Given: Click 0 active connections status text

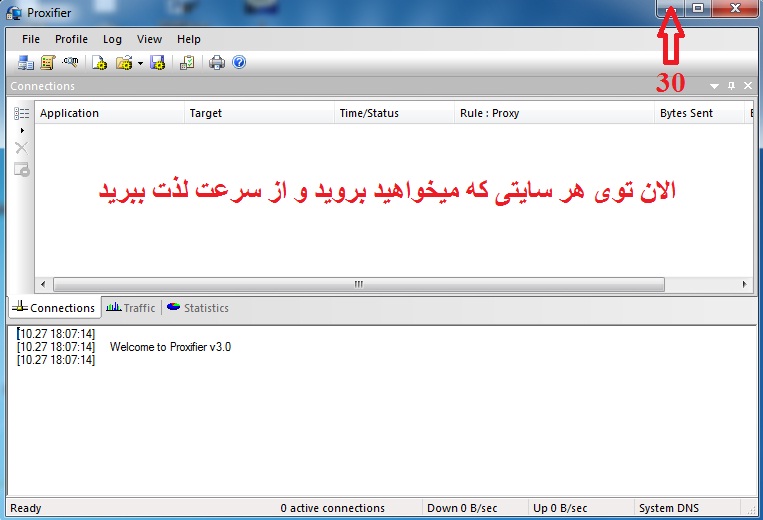Looking at the screenshot, I should [332, 508].
